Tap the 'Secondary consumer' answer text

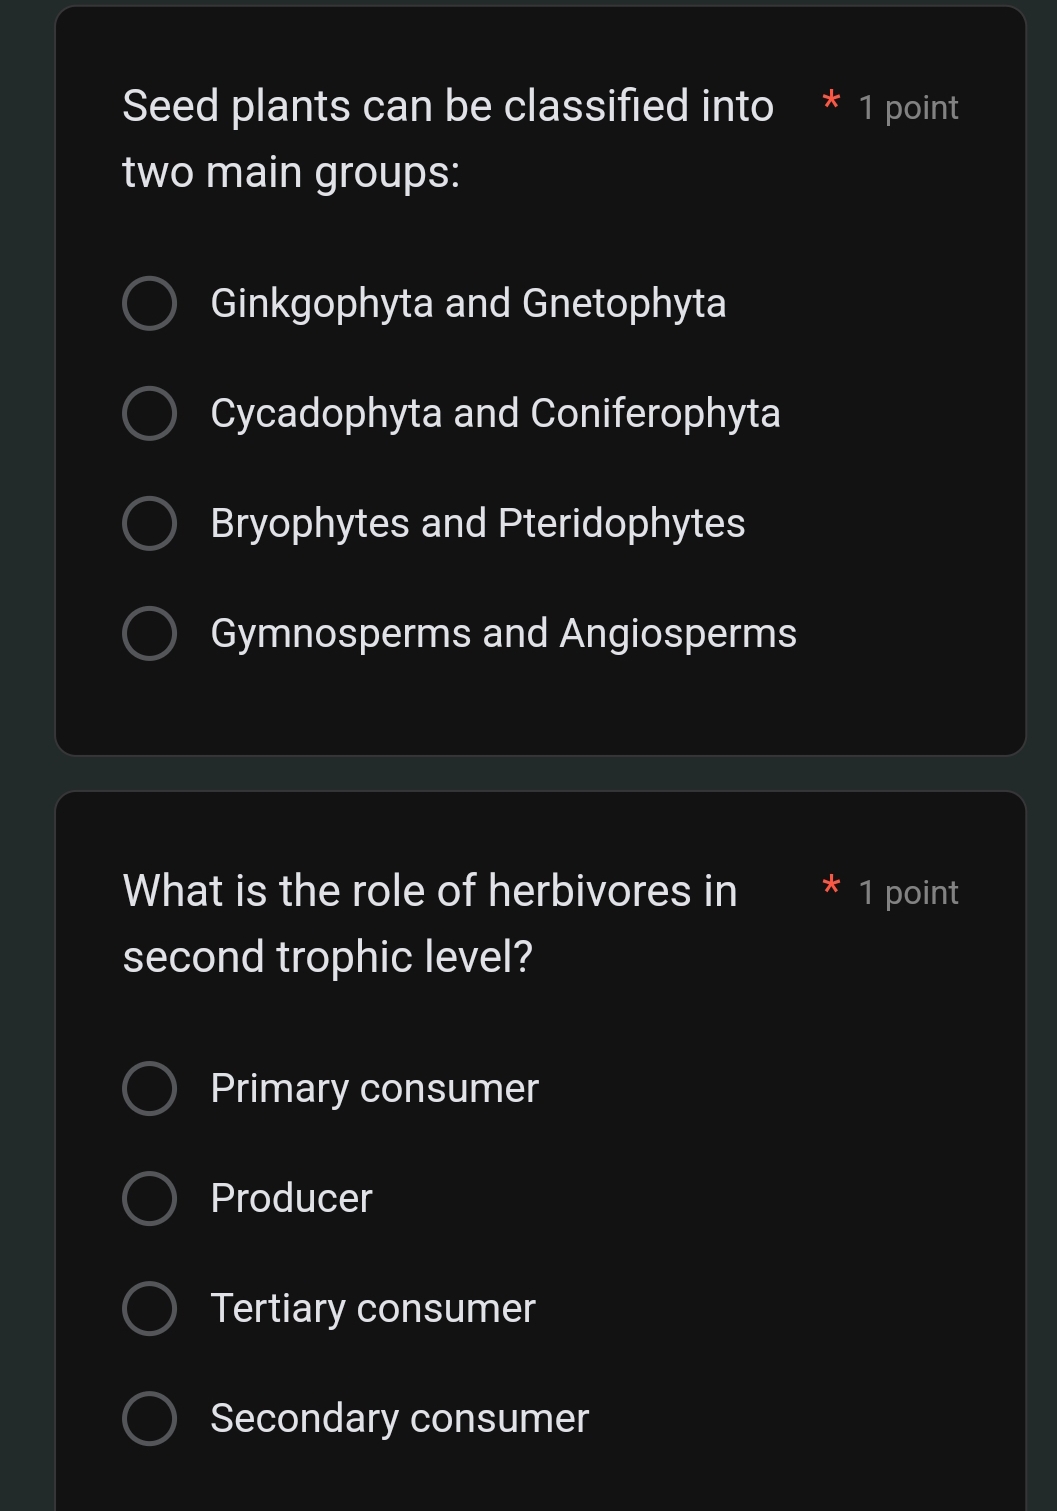click(399, 1418)
